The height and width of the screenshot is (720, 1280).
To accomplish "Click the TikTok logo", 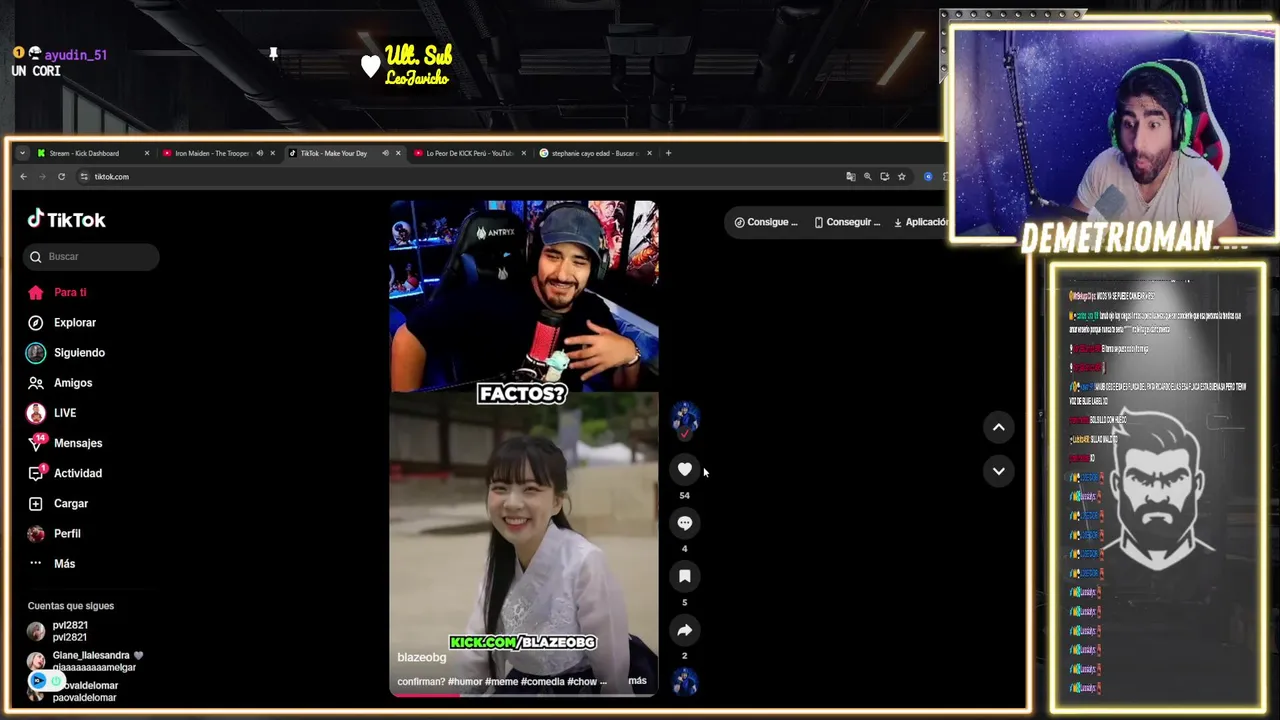I will [66, 219].
